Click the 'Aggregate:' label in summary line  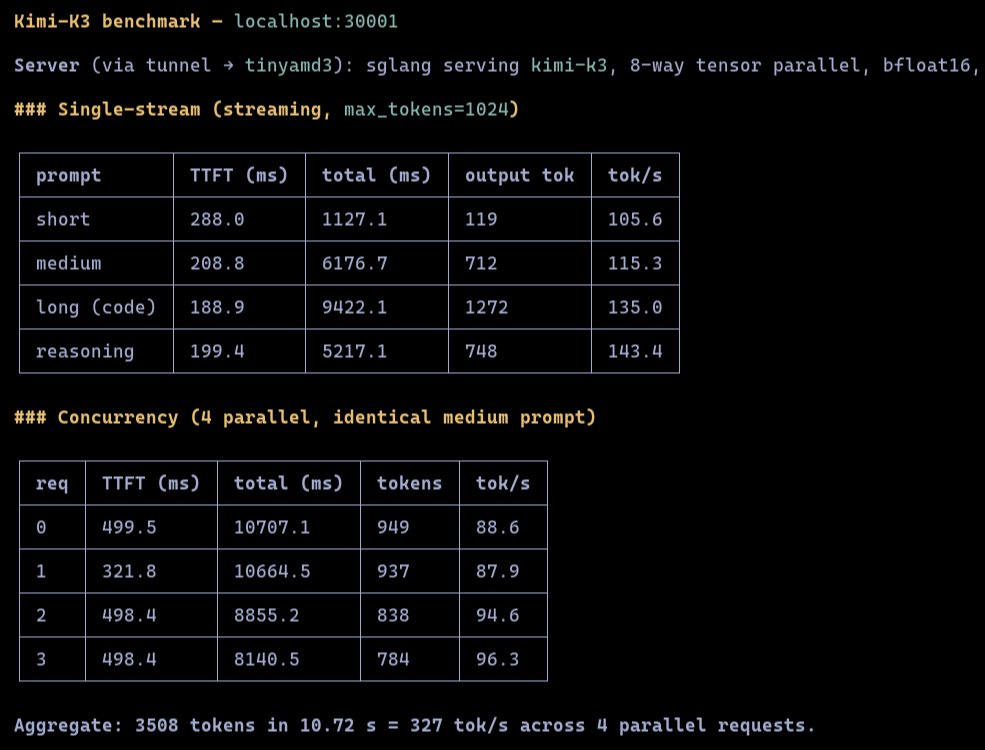tap(68, 726)
